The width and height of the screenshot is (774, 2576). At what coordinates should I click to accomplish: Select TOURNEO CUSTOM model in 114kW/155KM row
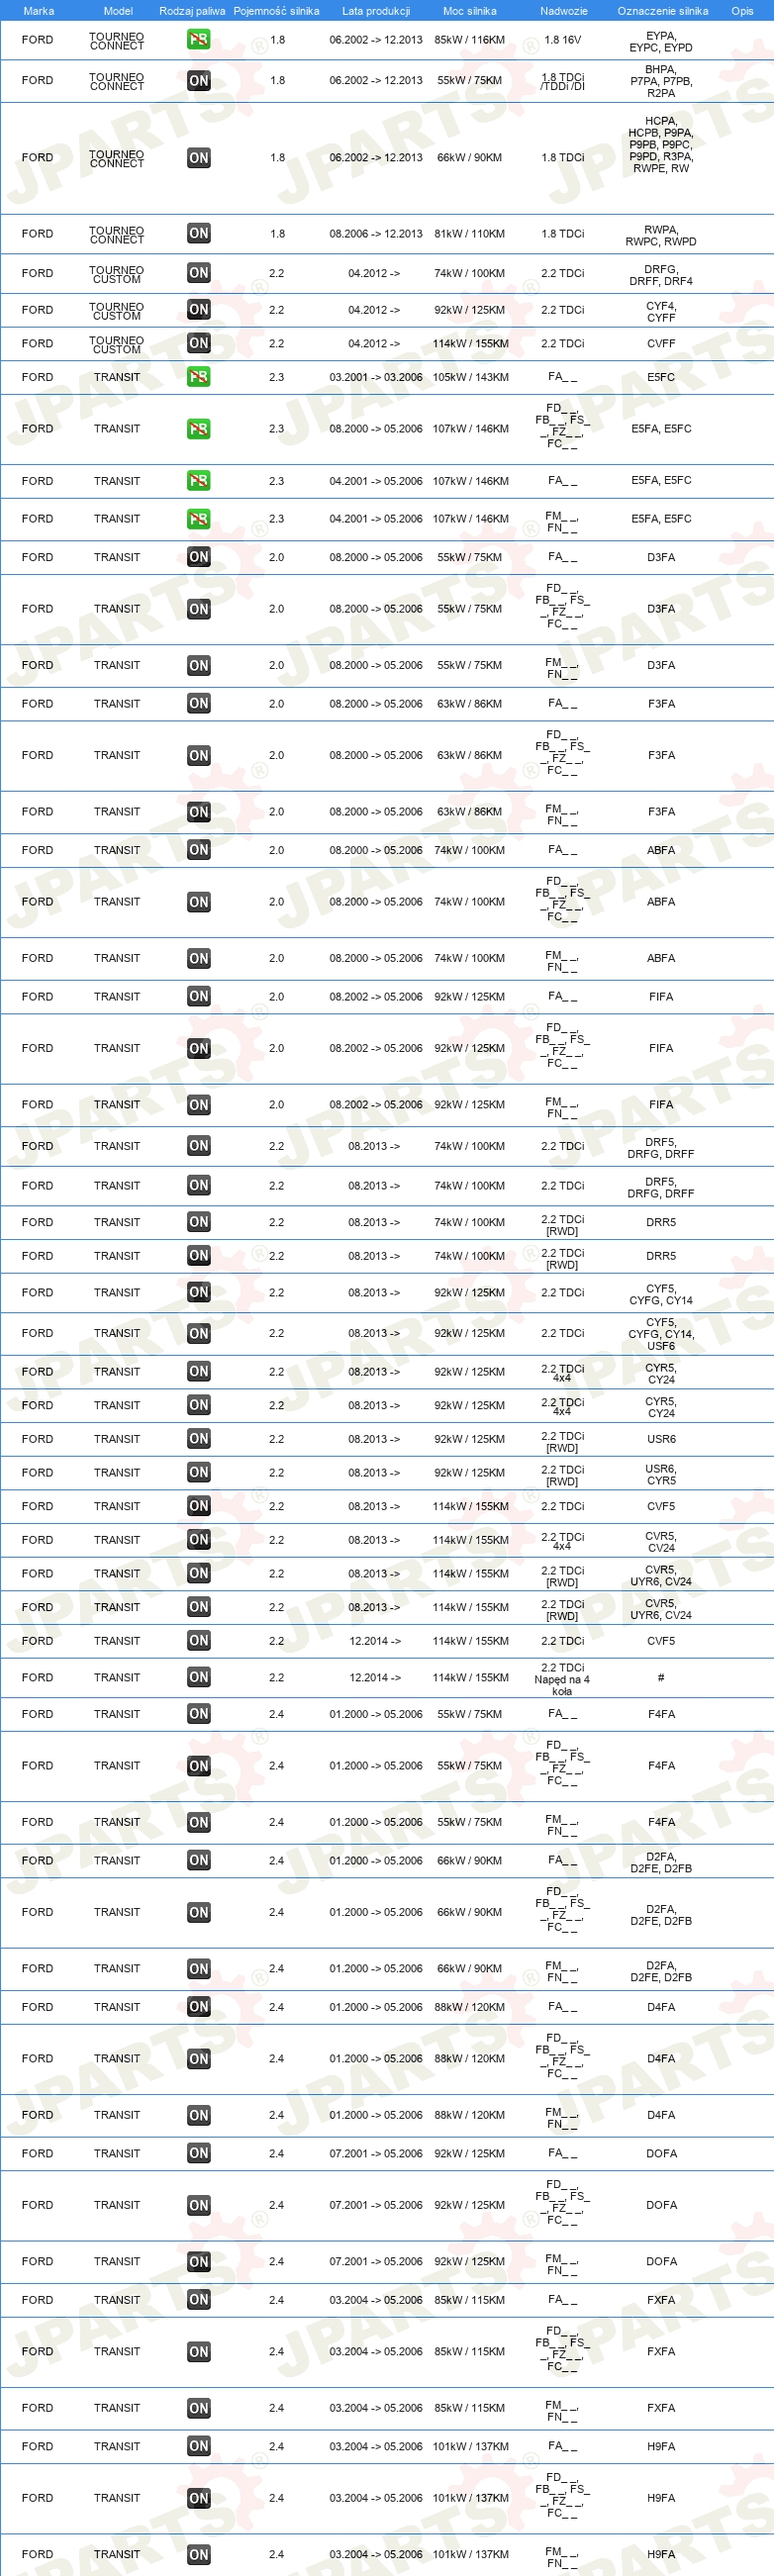coord(117,345)
